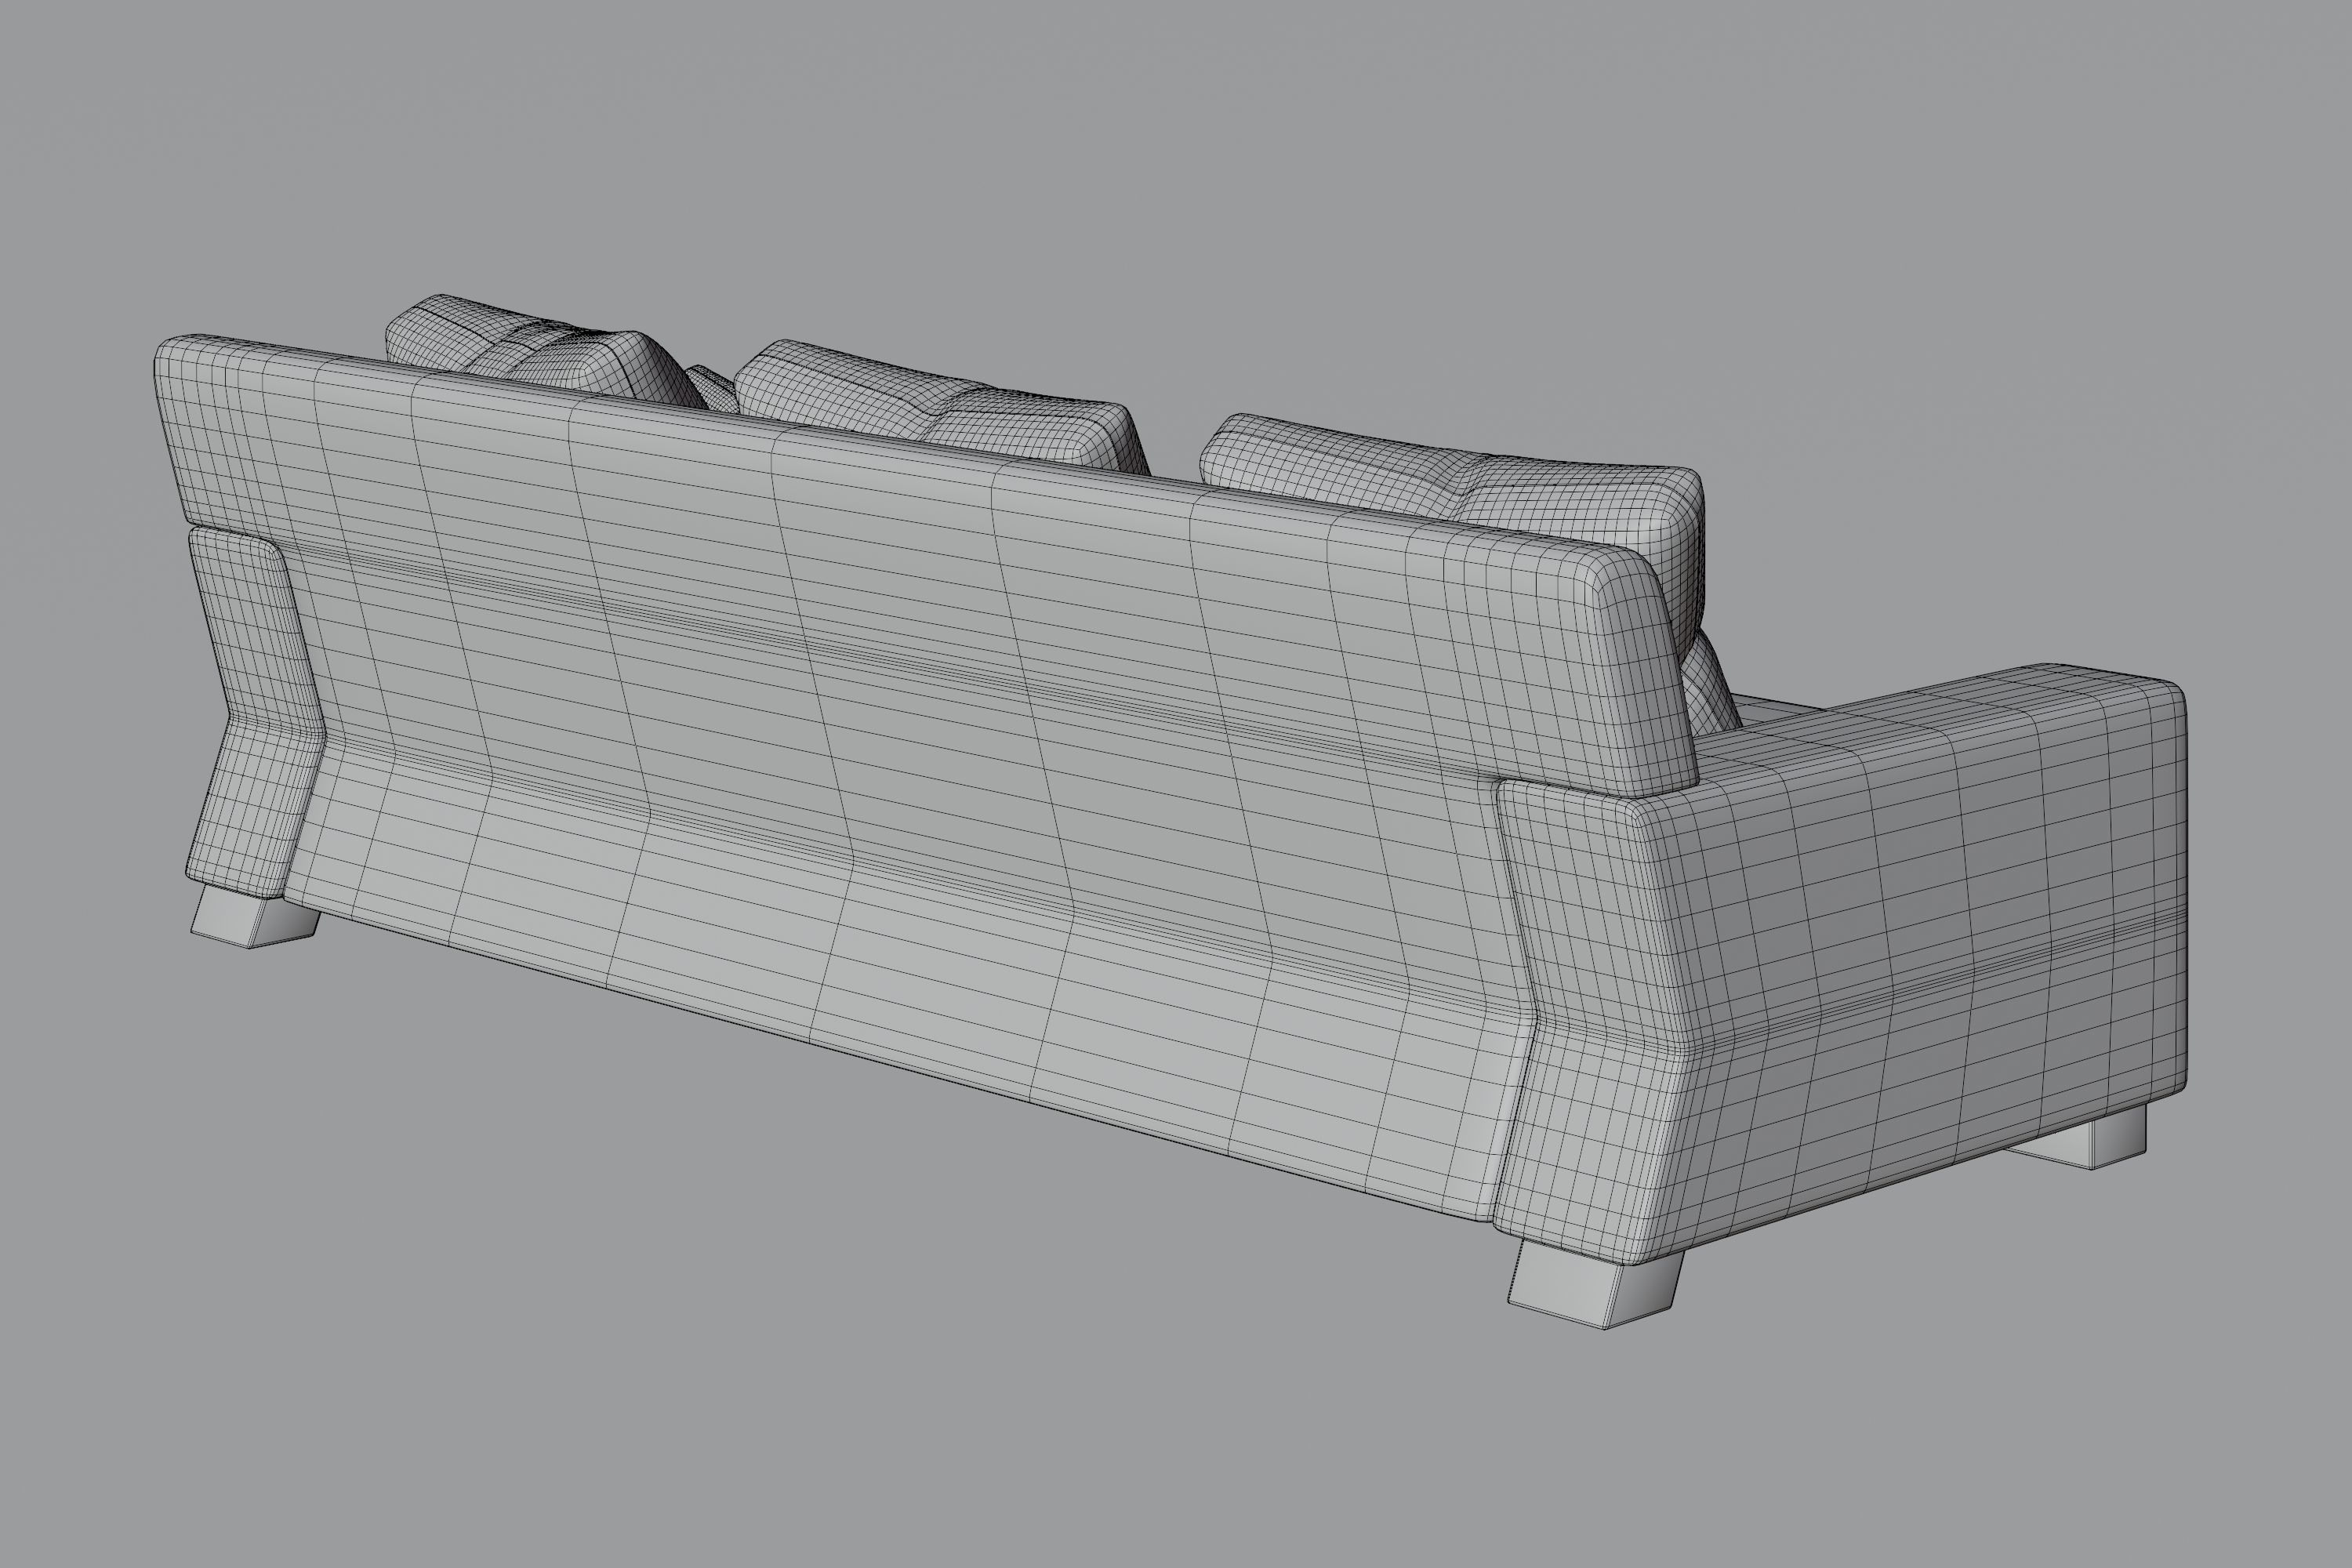Screen dimensions: 2352x1568
Task: Pick the small pillow between left cushions
Action: (713, 388)
